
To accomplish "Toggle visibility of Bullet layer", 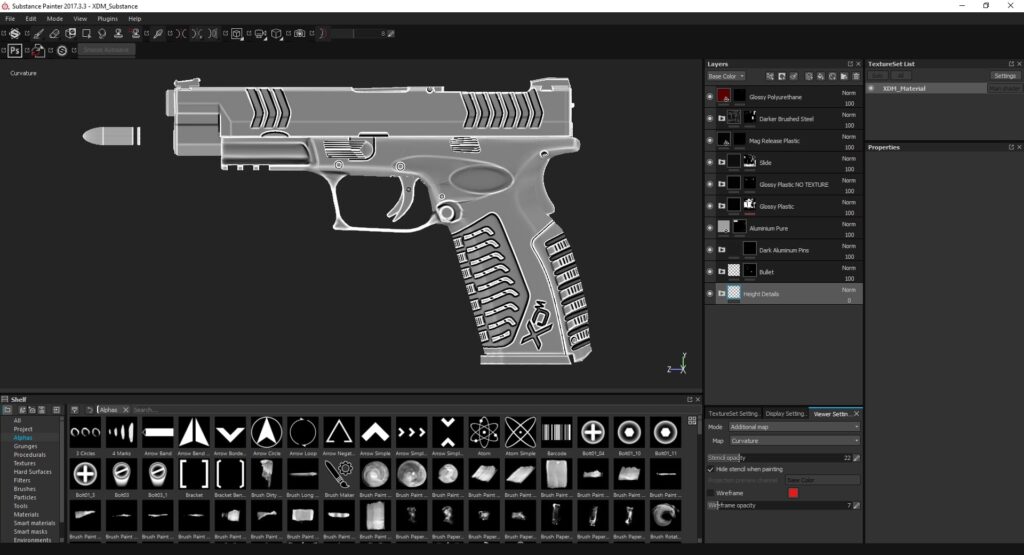I will pos(710,272).
